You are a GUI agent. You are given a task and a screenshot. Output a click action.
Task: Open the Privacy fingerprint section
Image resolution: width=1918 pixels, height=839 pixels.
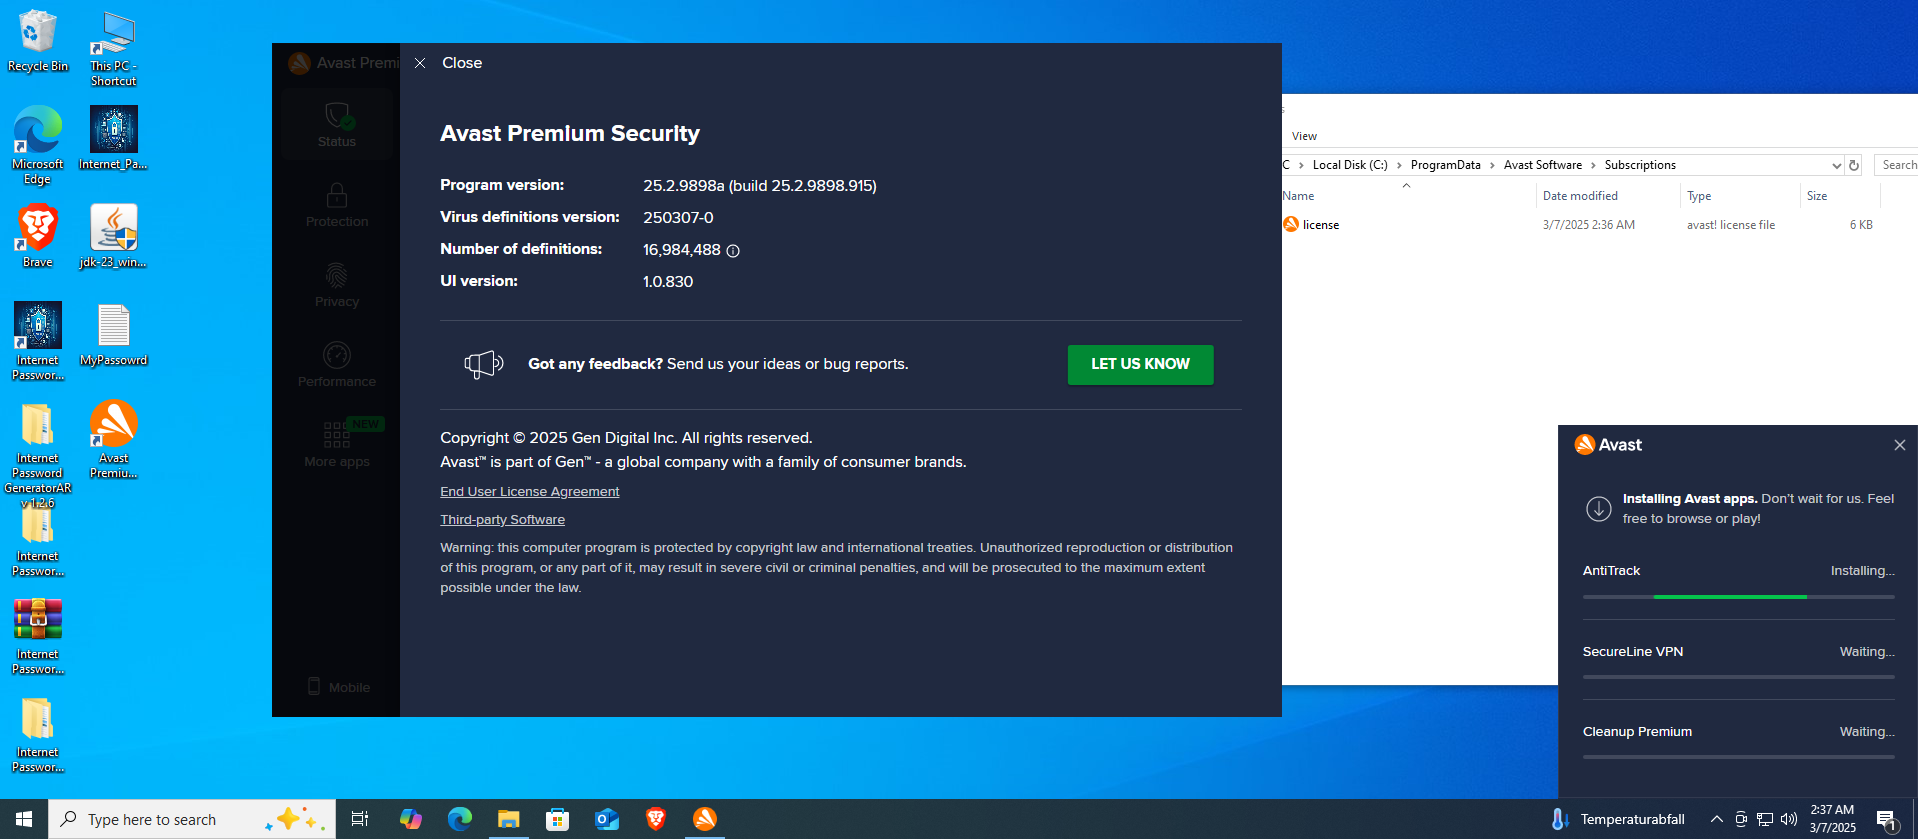(336, 285)
